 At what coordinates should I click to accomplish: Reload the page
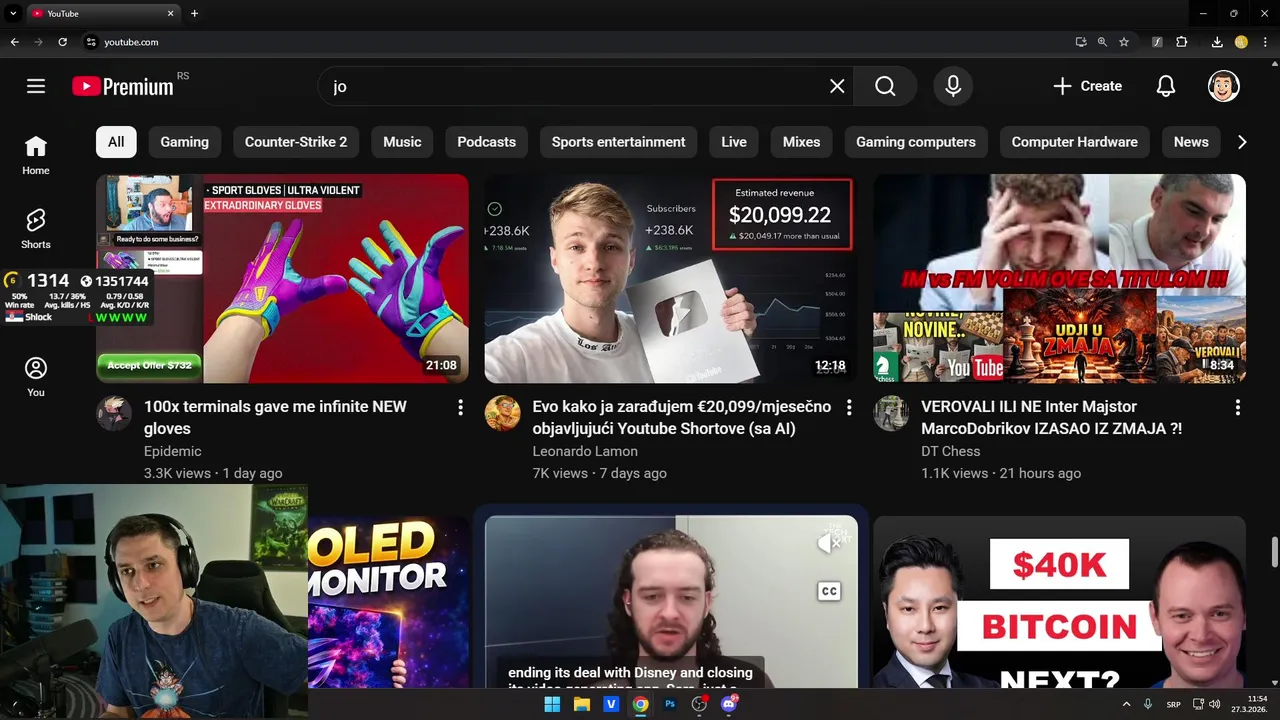[62, 42]
